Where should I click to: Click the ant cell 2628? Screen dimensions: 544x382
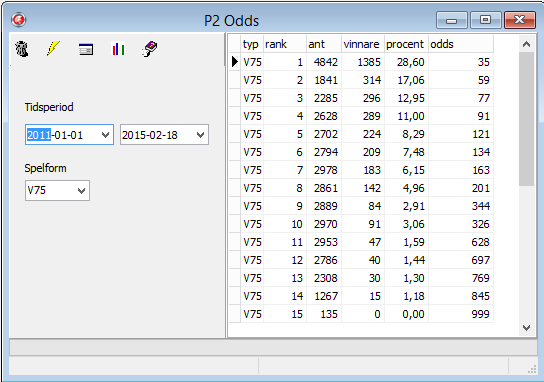(324, 116)
